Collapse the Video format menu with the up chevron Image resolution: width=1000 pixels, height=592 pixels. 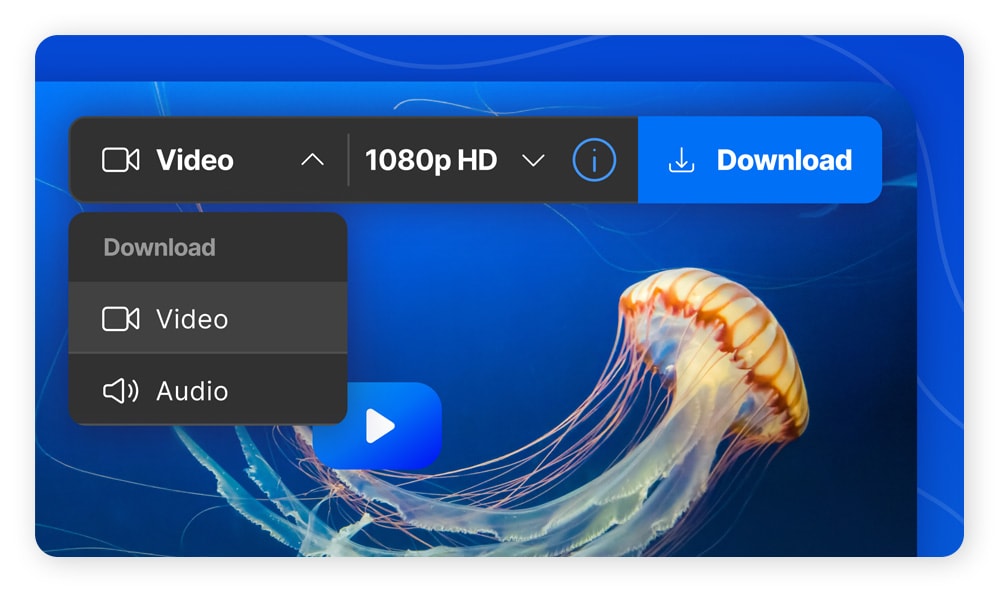313,159
